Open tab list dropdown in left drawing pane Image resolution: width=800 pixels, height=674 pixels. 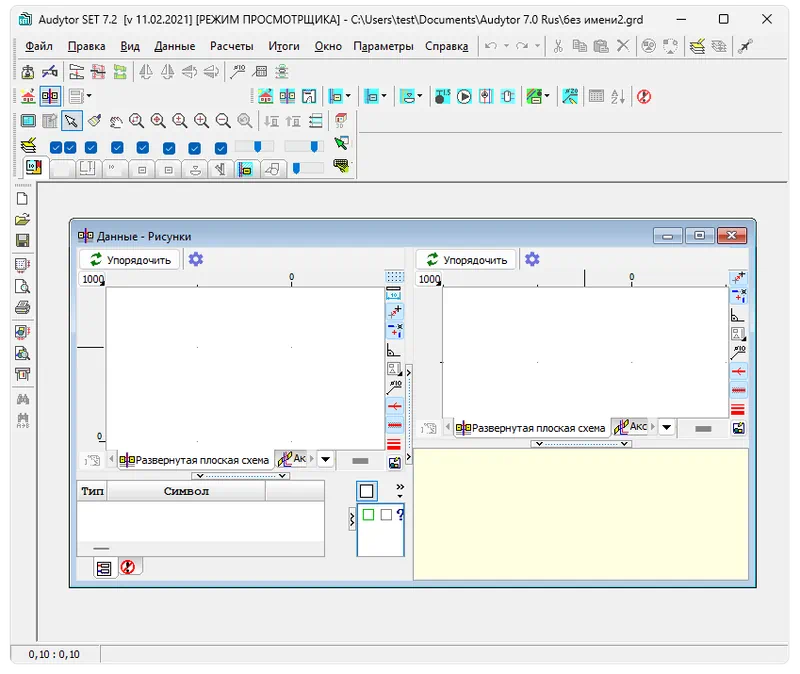[326, 459]
